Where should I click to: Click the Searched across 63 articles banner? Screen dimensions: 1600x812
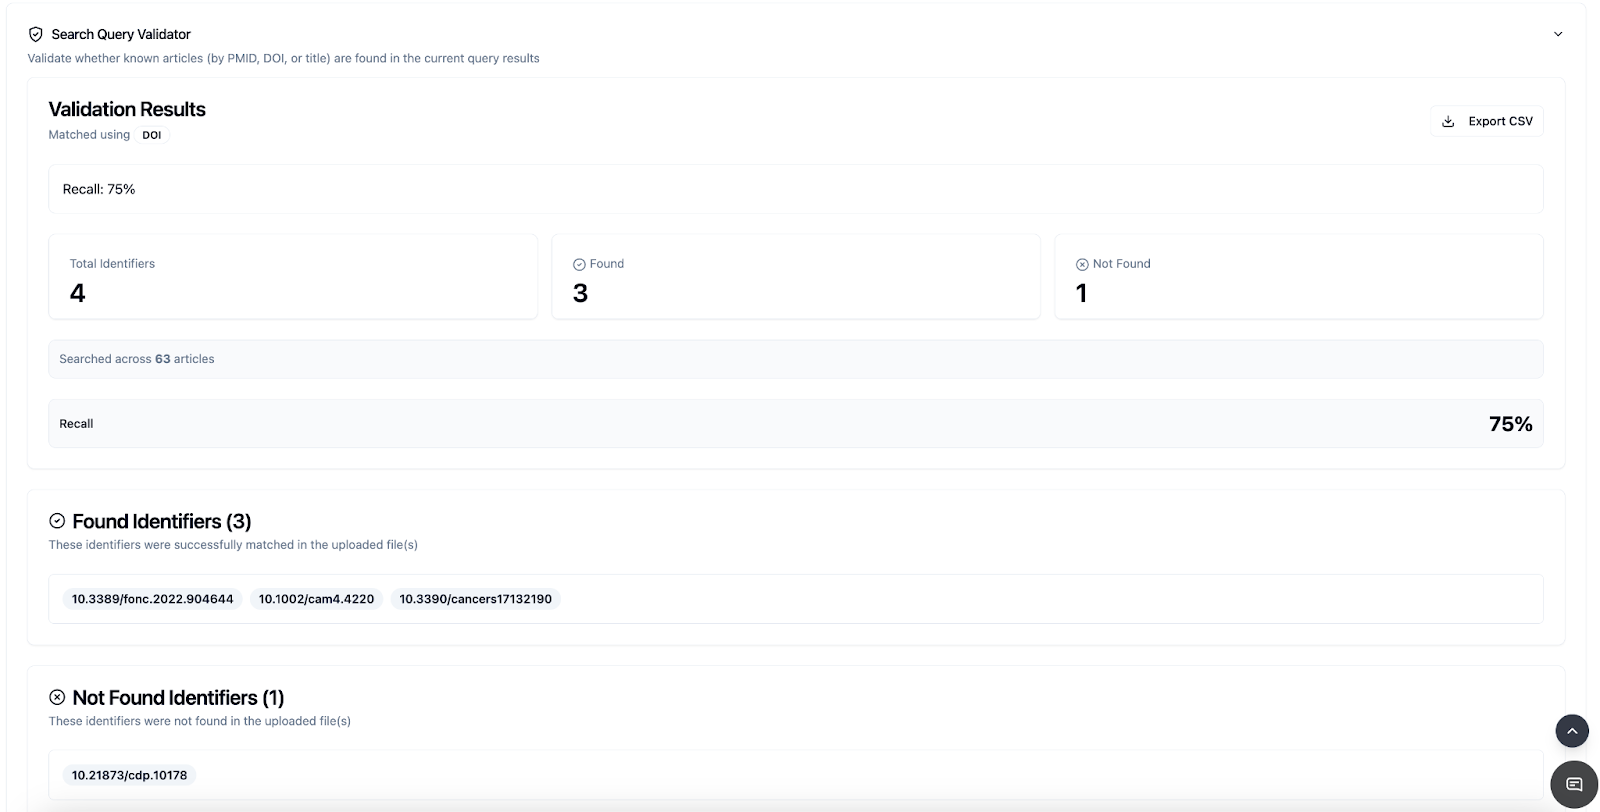click(795, 359)
